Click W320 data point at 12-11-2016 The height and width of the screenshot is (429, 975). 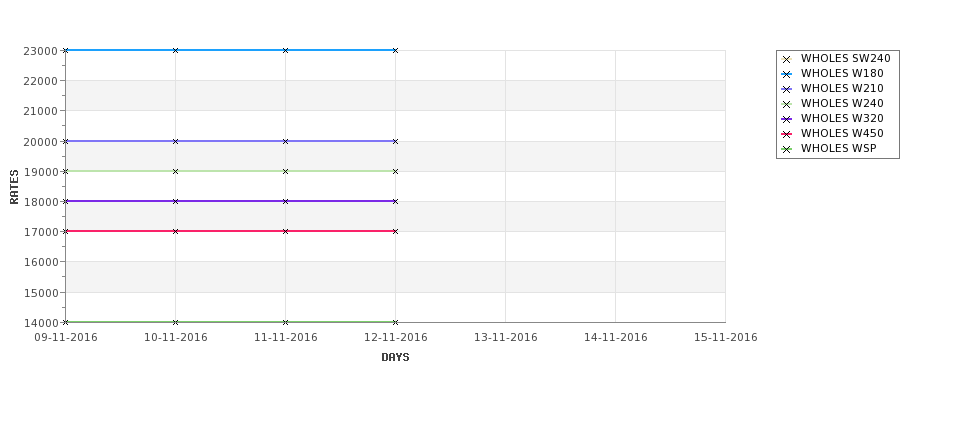coord(395,201)
